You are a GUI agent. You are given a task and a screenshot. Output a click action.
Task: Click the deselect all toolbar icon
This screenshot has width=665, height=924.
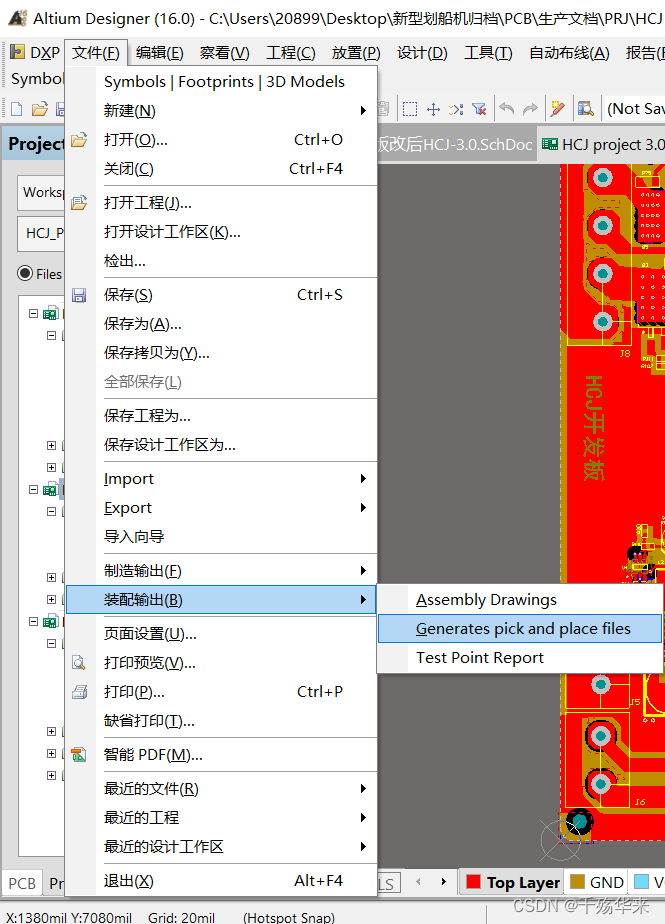456,109
